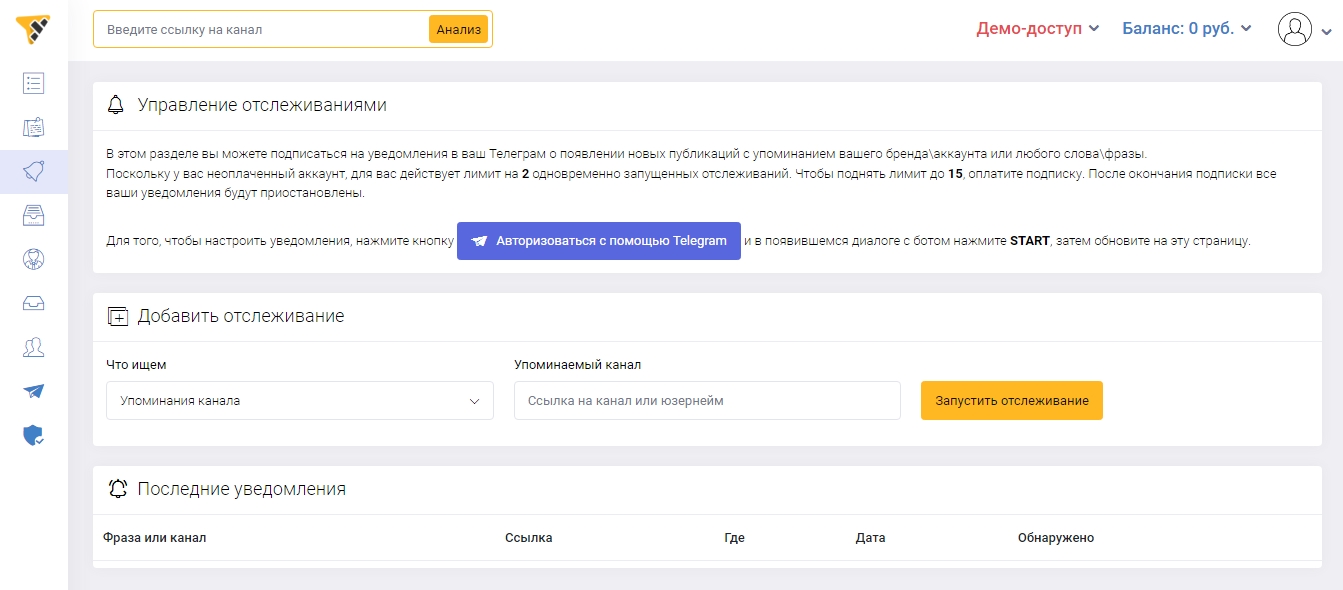Image resolution: width=1343 pixels, height=590 pixels.
Task: Open the publications list section in sidebar
Action: tap(33, 83)
